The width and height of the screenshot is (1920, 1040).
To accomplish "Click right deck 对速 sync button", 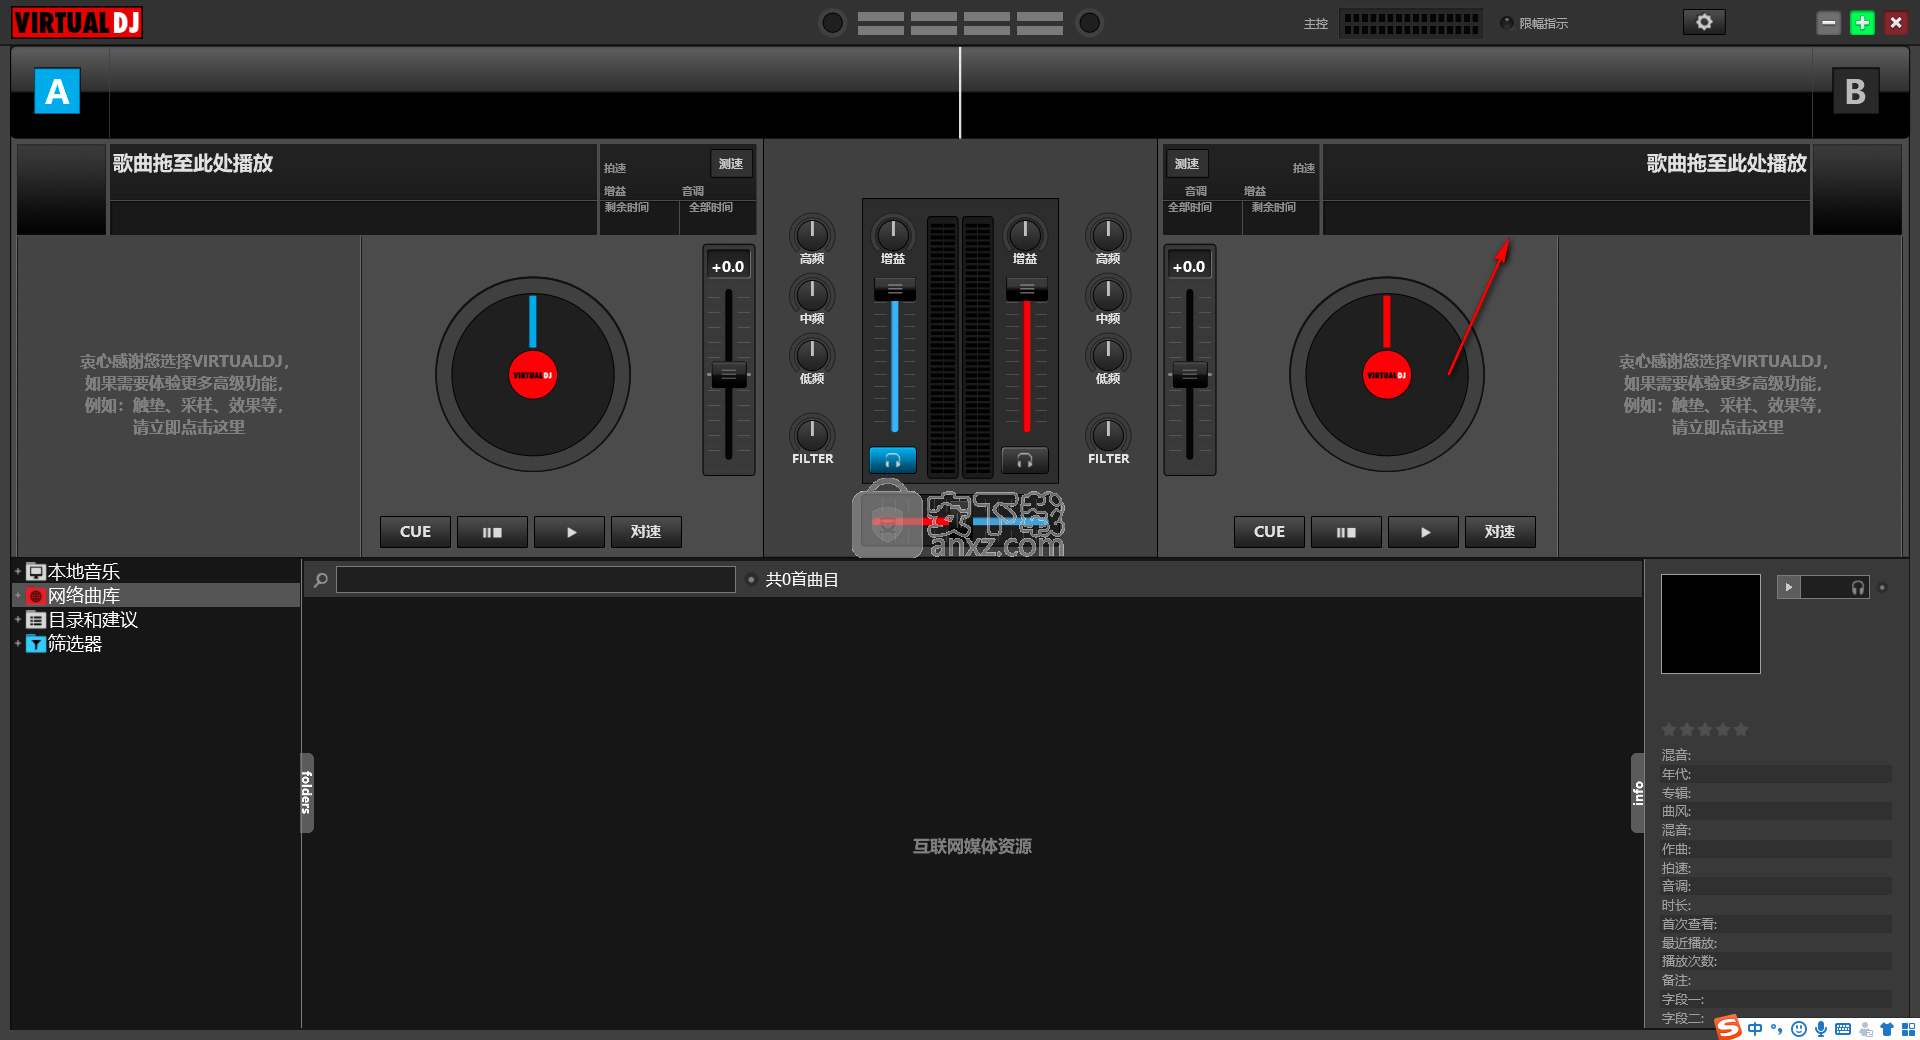I will coord(1500,532).
